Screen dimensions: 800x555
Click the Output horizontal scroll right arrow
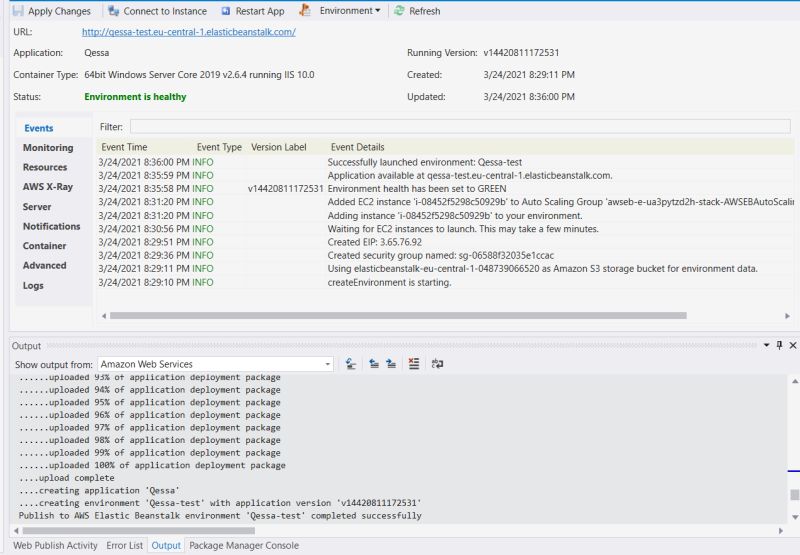(x=781, y=531)
